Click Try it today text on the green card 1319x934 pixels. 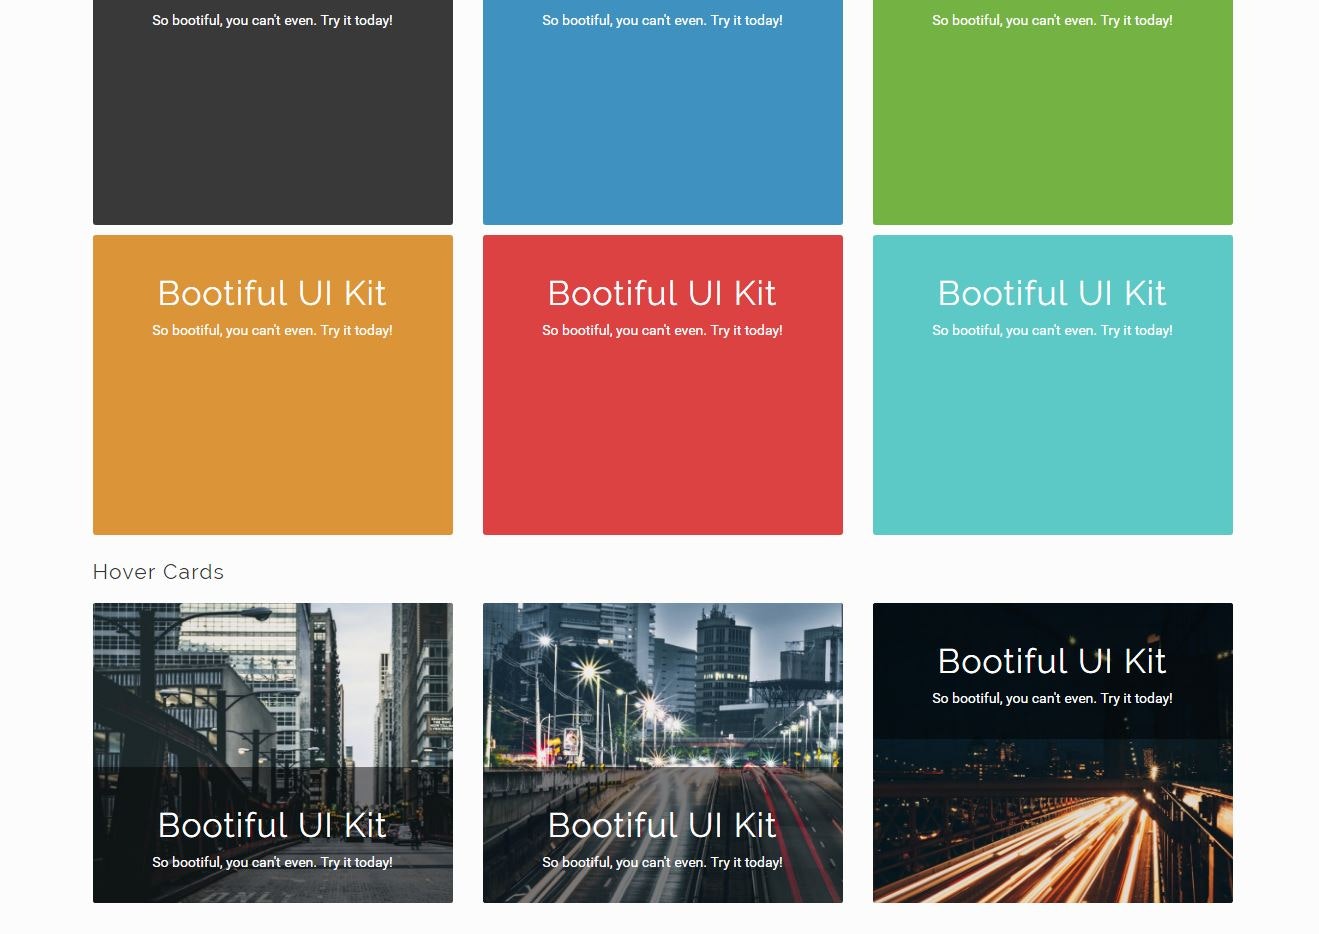click(x=1052, y=20)
